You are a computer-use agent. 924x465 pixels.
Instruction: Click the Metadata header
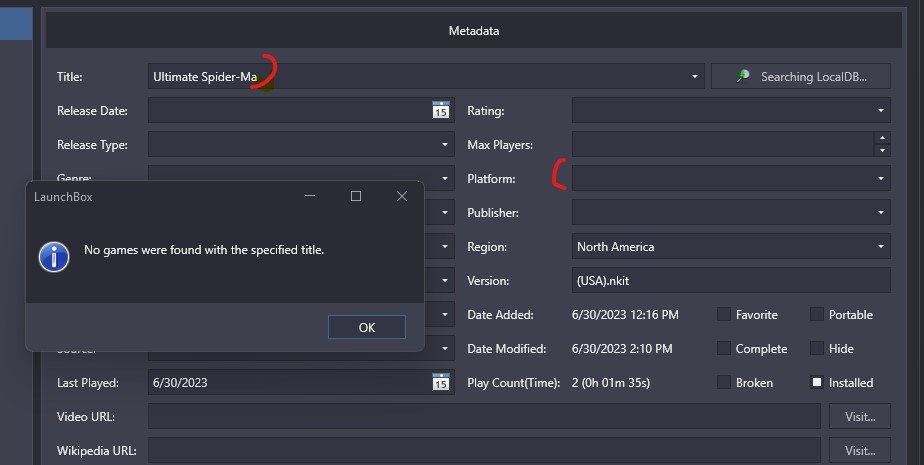(474, 31)
